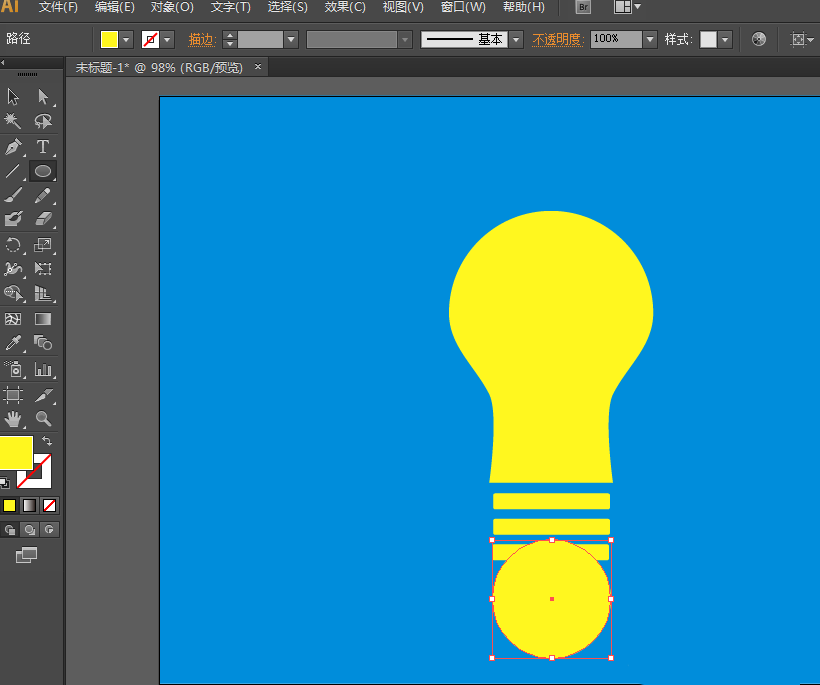
Task: Open Adobe Bridge with the Br icon
Action: tap(584, 7)
